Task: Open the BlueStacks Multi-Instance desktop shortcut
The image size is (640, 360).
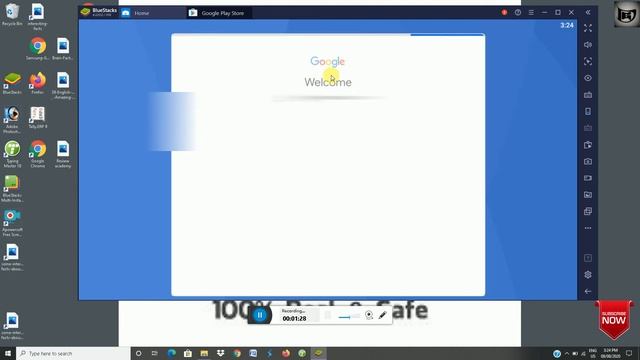Action: click(x=12, y=189)
